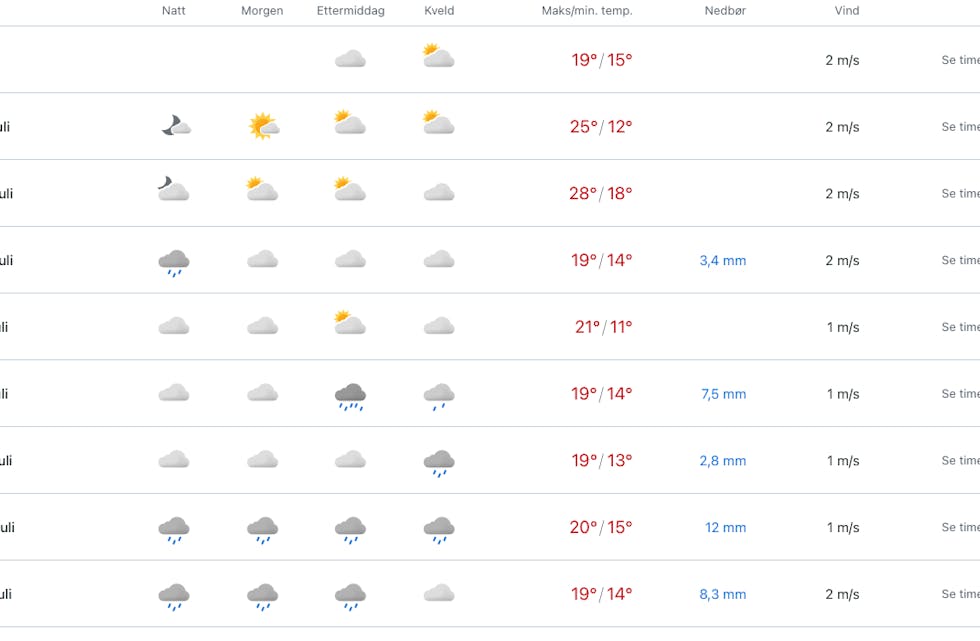Viewport: 980px width, 641px height.
Task: Click the heavy rain afternoon icon in the 7,5 mm row
Action: [x=351, y=397]
